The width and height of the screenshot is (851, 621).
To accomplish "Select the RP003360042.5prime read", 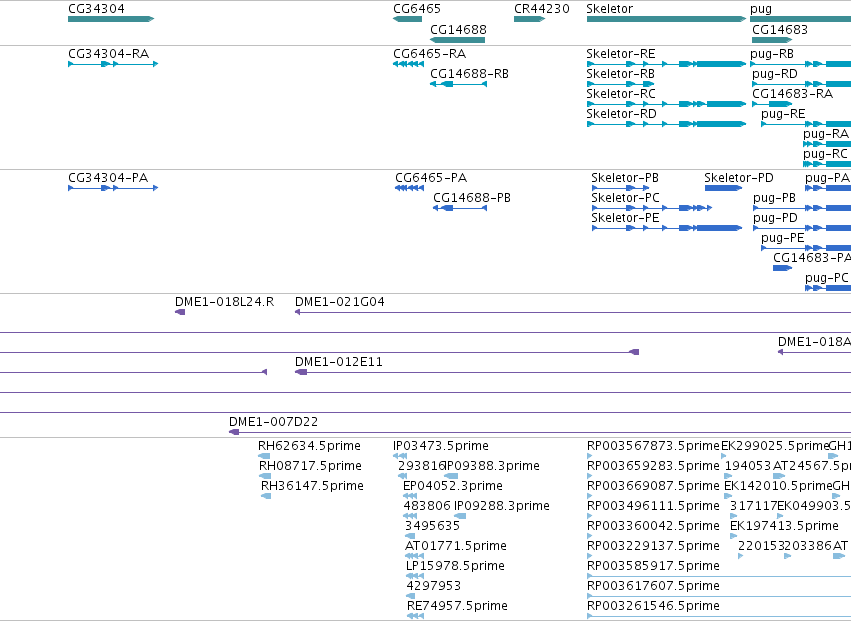I will 589,536.
